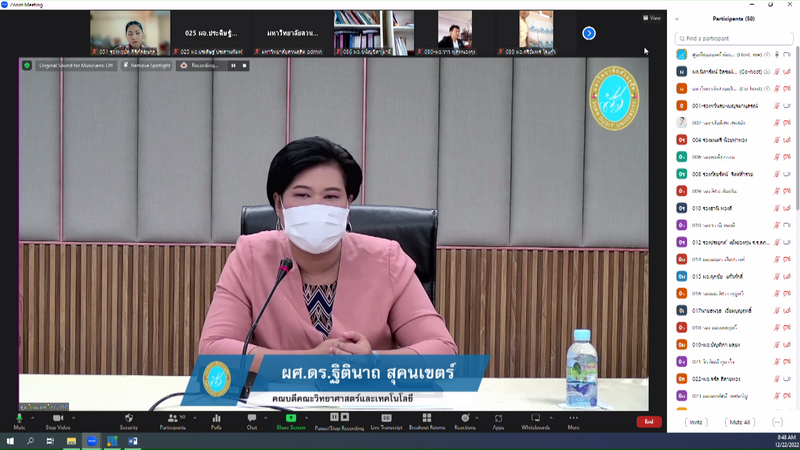Stop recording from the bottom toolbar

pos(345,417)
